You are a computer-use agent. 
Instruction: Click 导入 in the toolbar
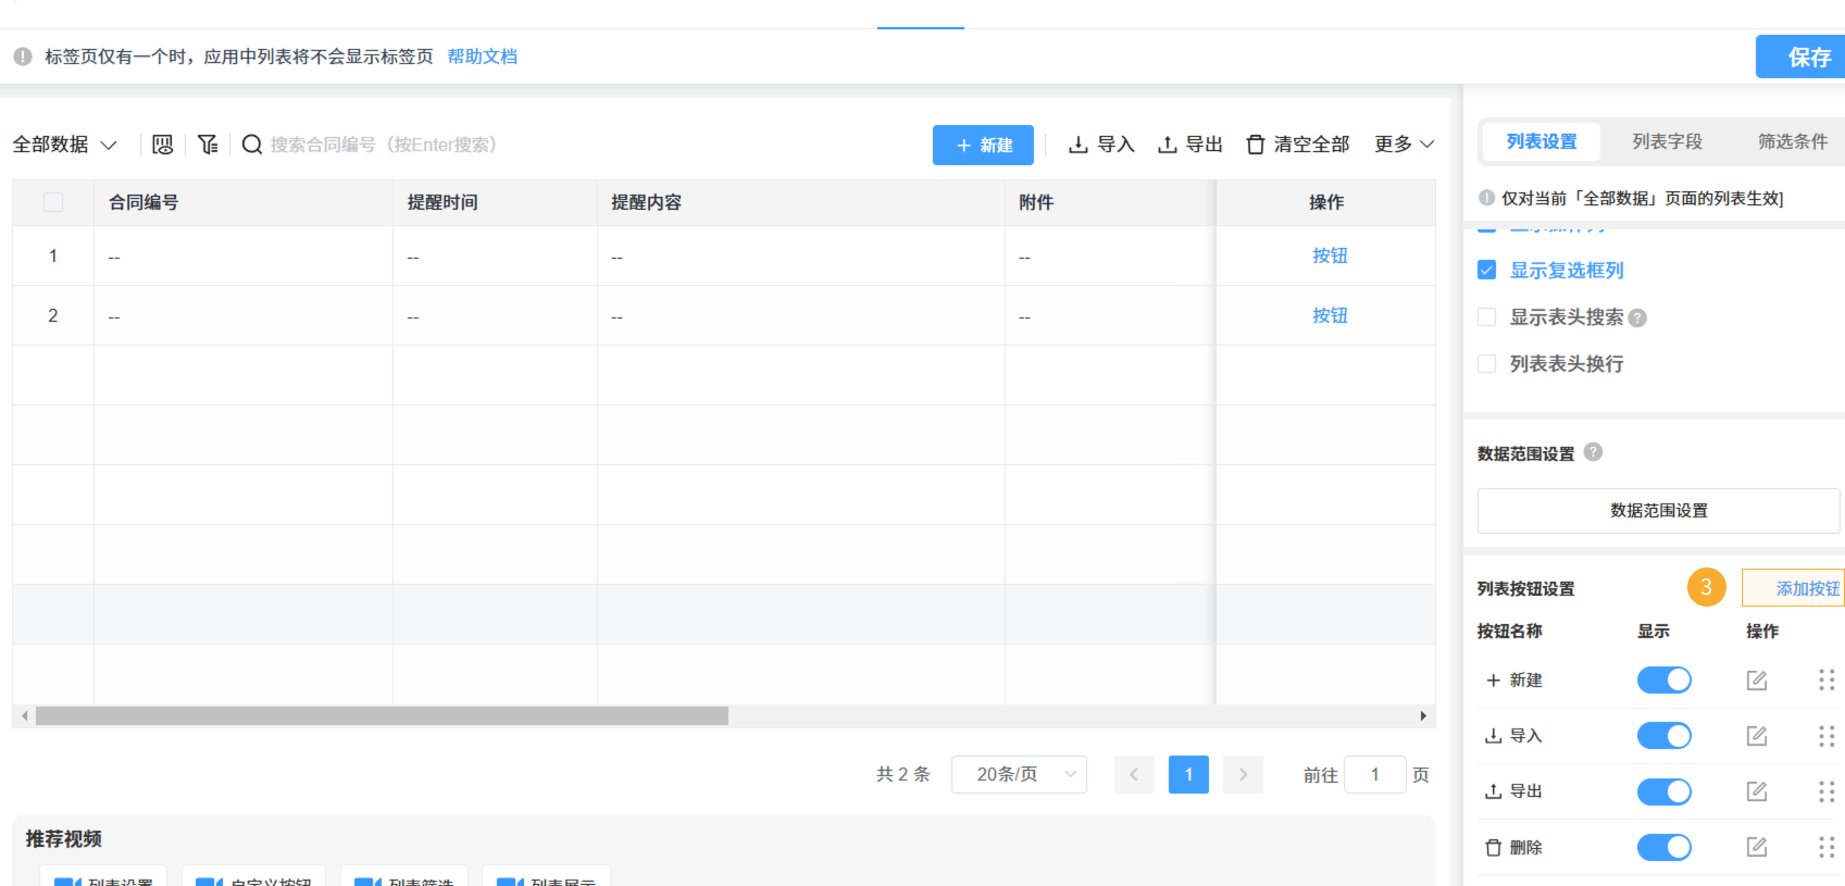click(1101, 145)
